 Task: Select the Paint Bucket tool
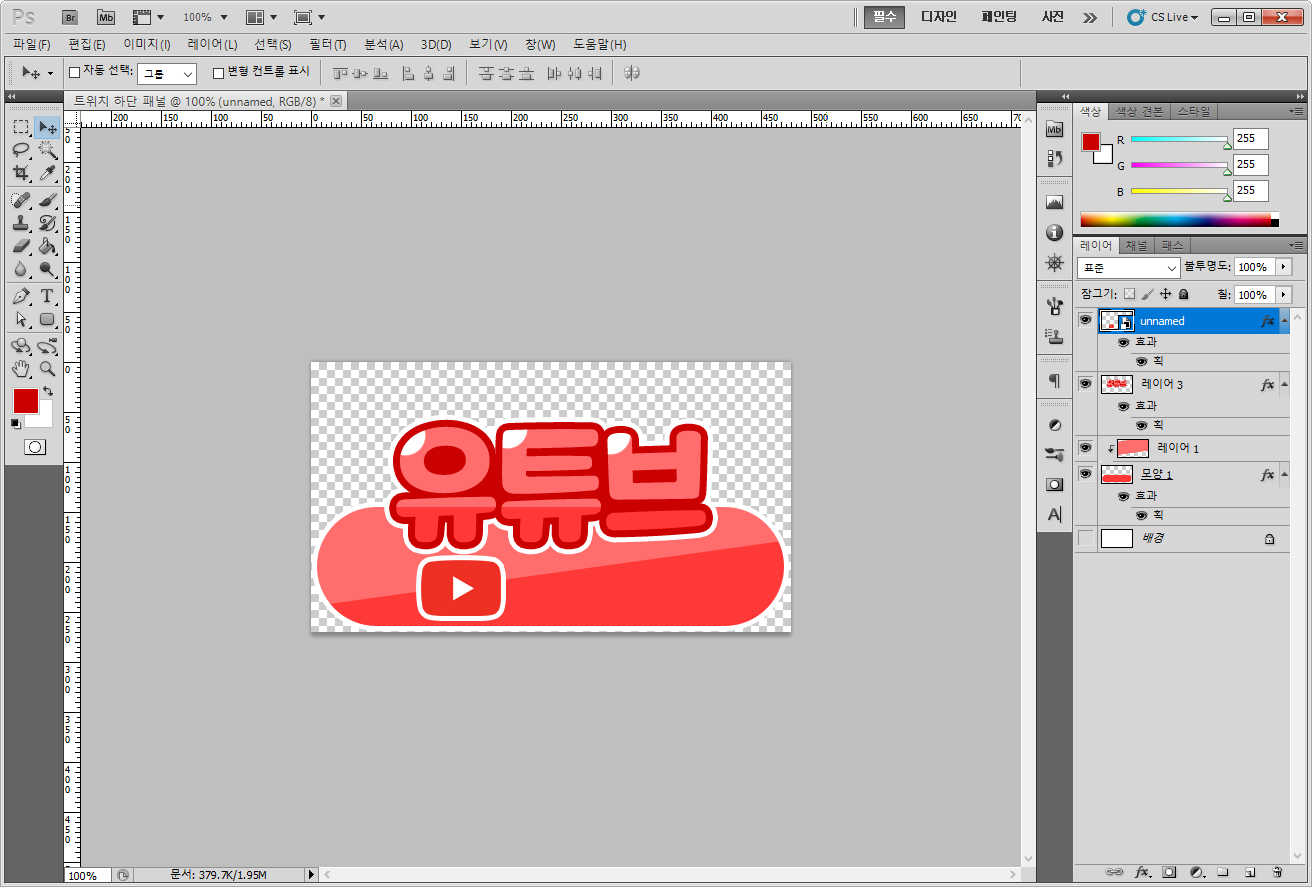pos(47,246)
